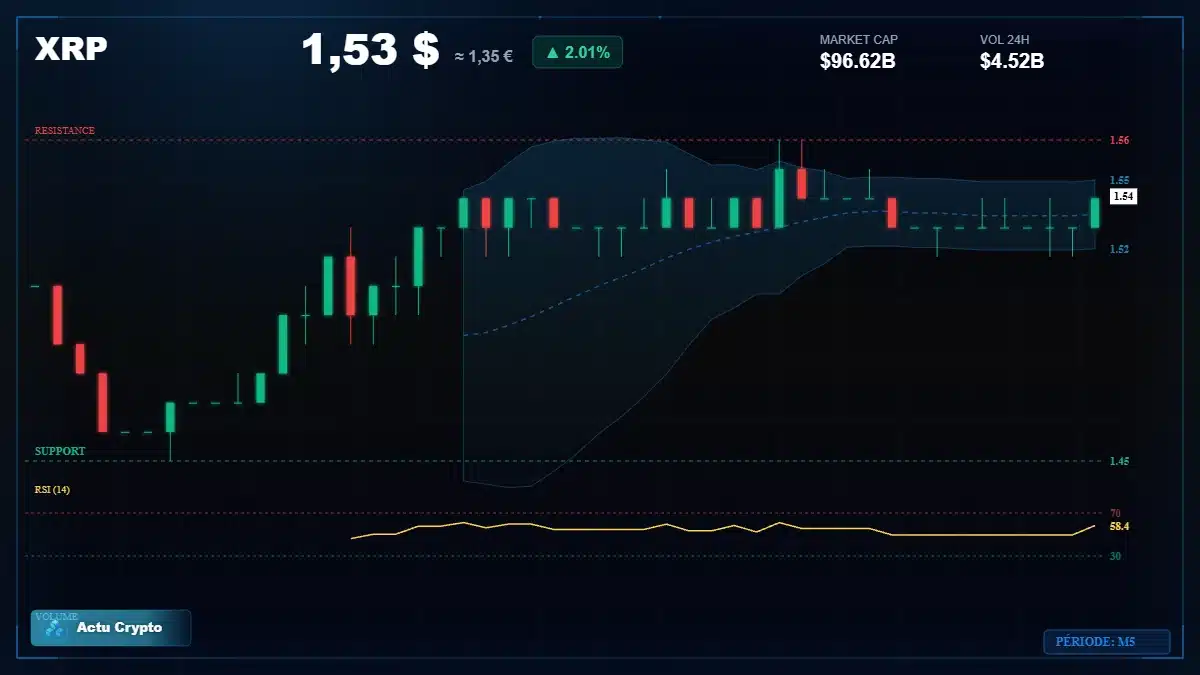Click the Actu Crypto logo icon
The height and width of the screenshot is (675, 1200).
pos(56,629)
